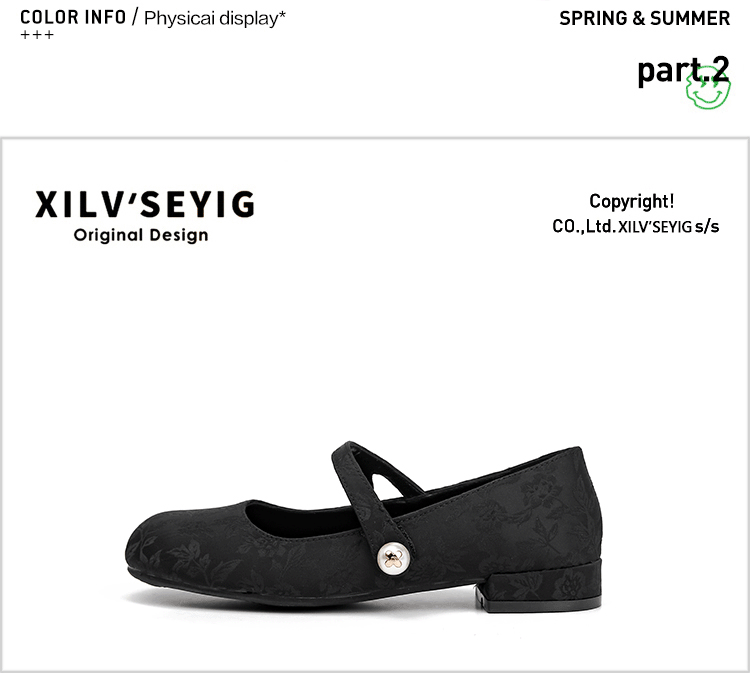
Task: Click the three plus signs under COLOR INFO
Action: 37,35
